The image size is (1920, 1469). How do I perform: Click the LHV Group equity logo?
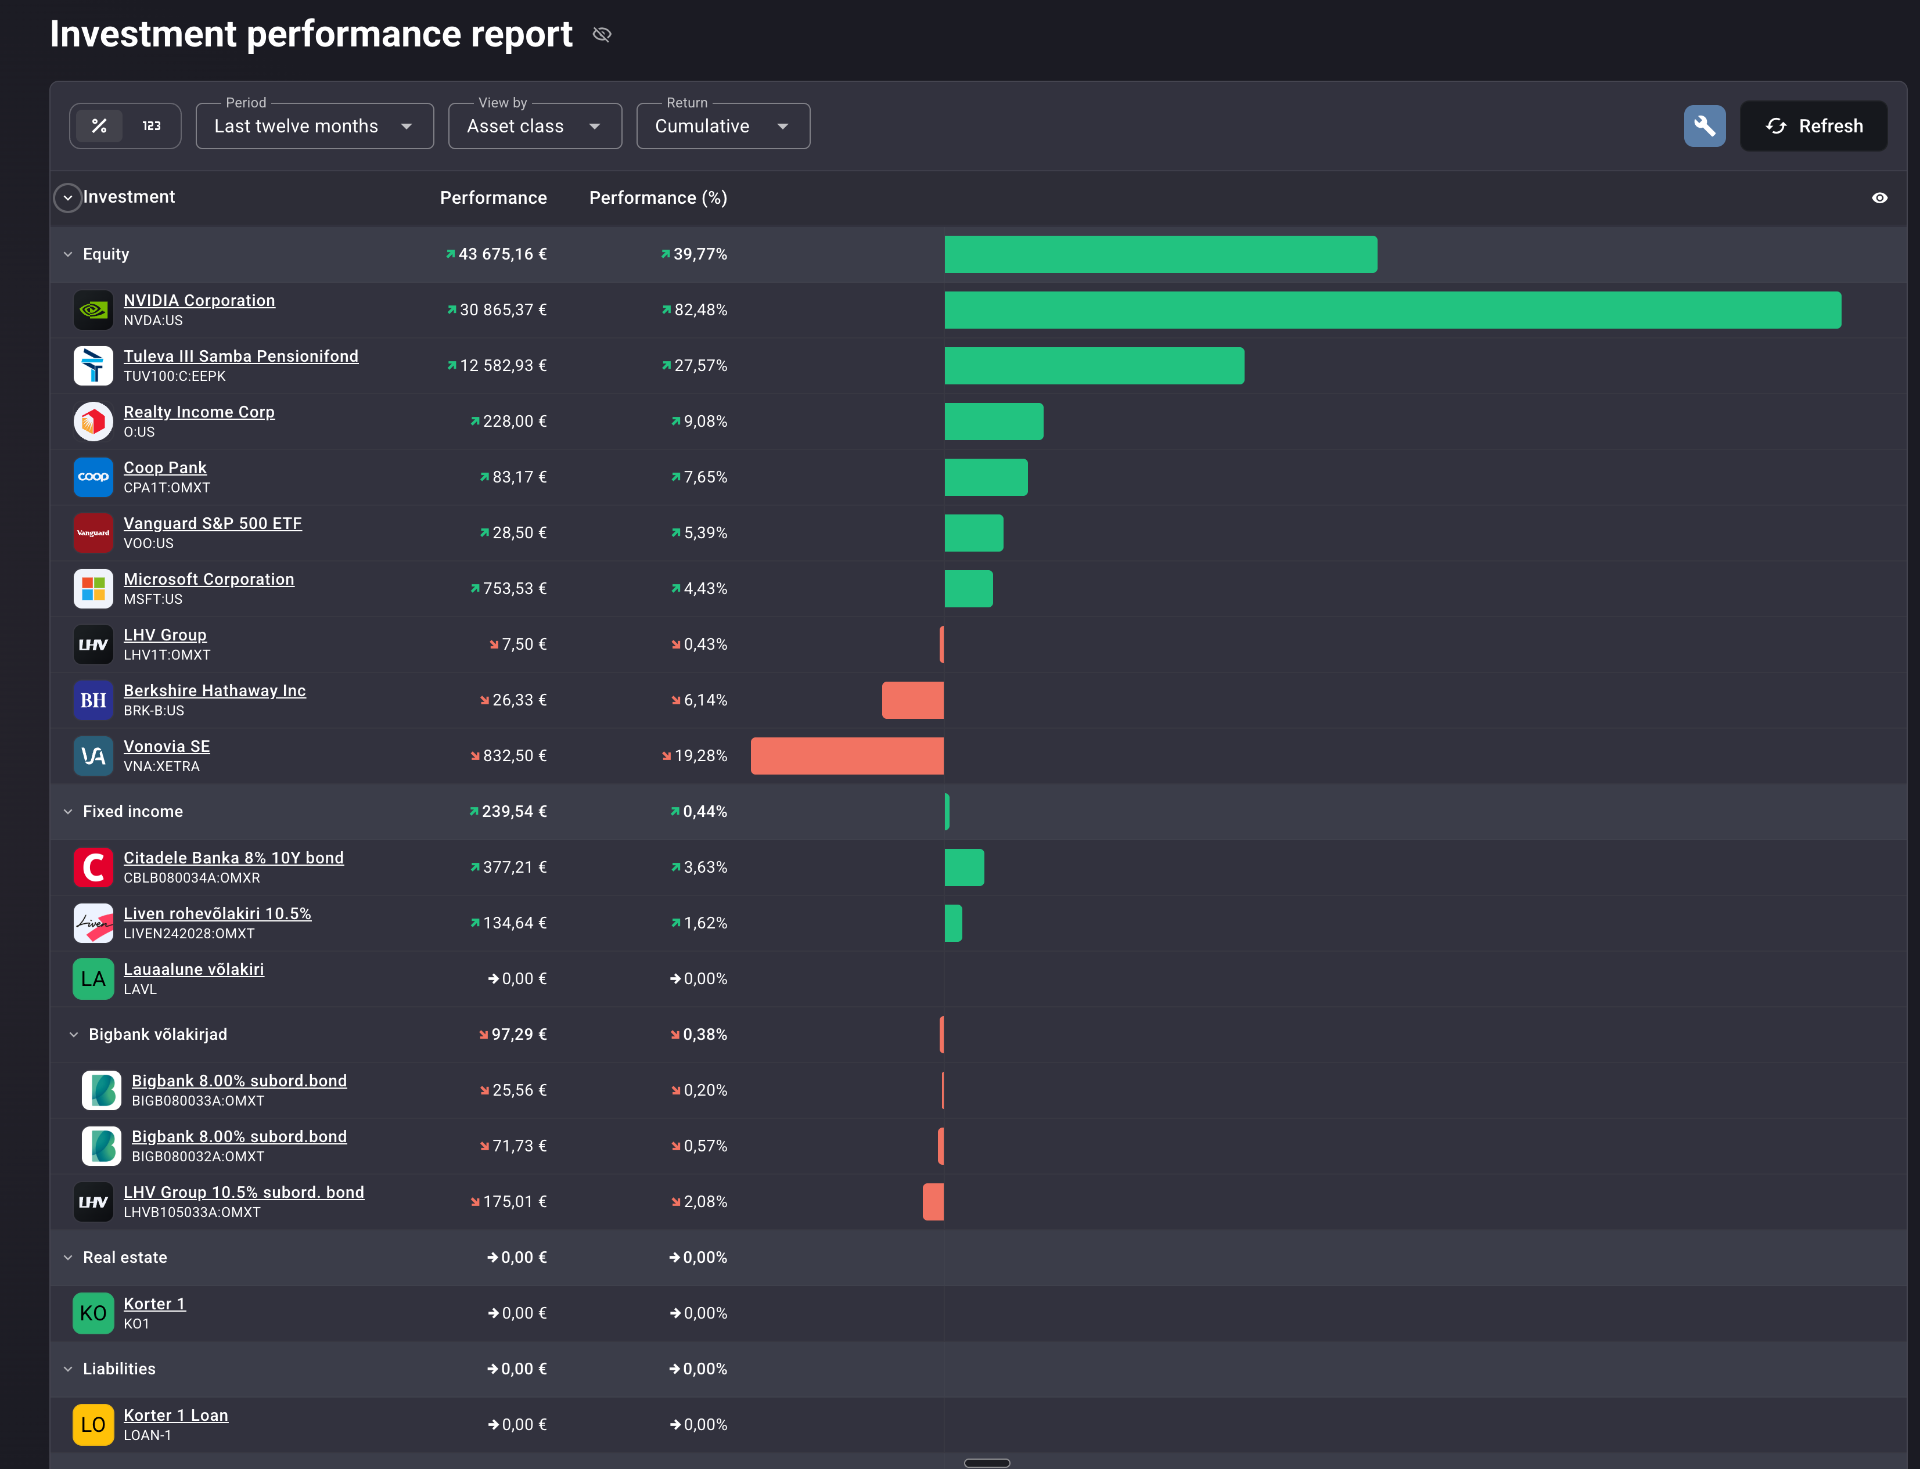tap(93, 644)
